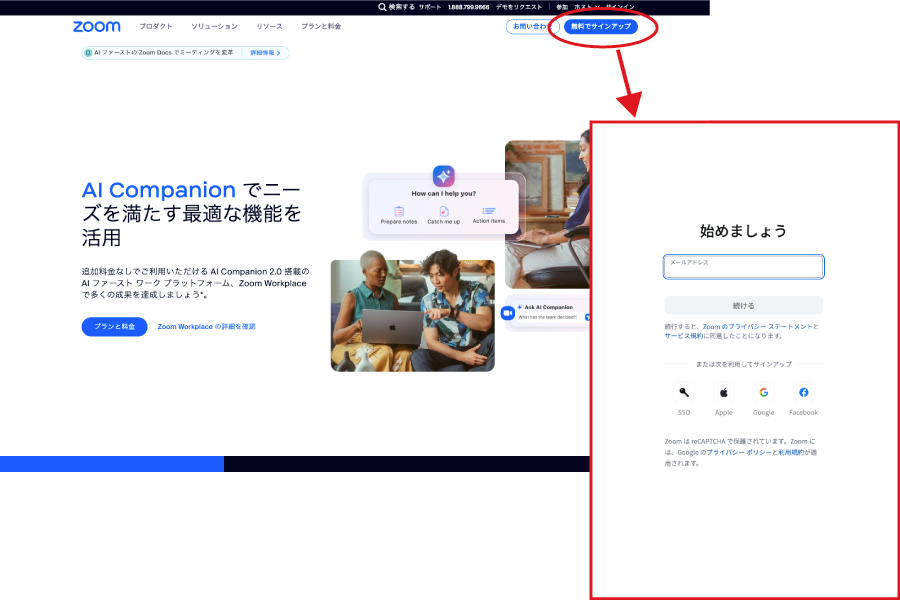Click the Catch me up icon

(x=444, y=211)
